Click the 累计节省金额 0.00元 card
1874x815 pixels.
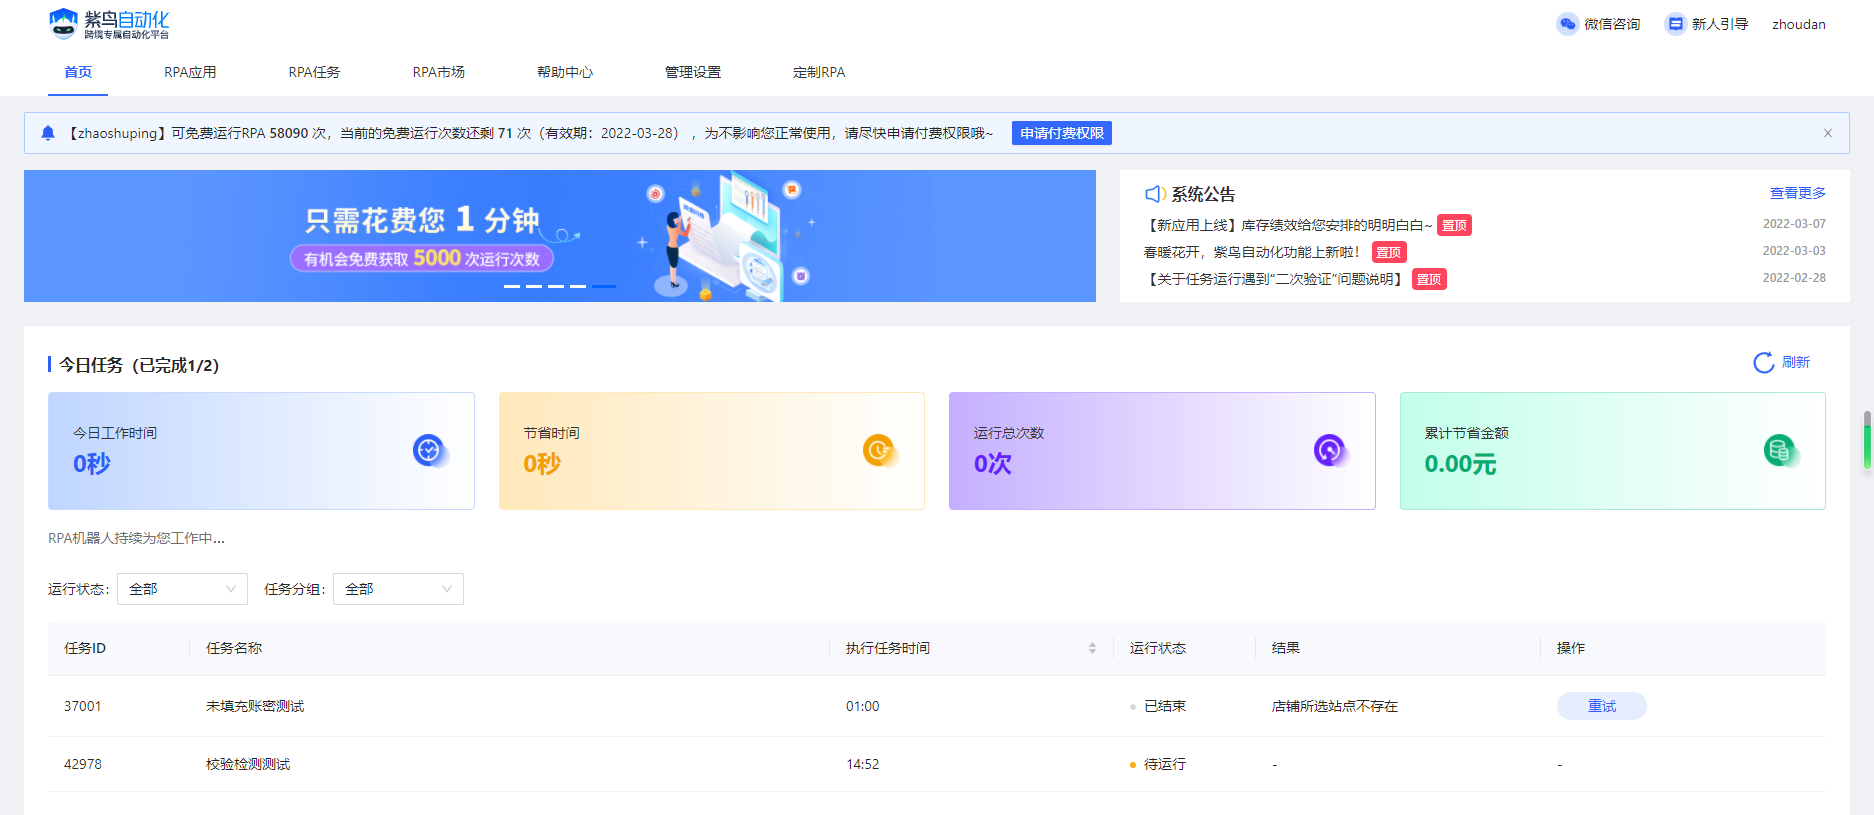tap(1613, 451)
